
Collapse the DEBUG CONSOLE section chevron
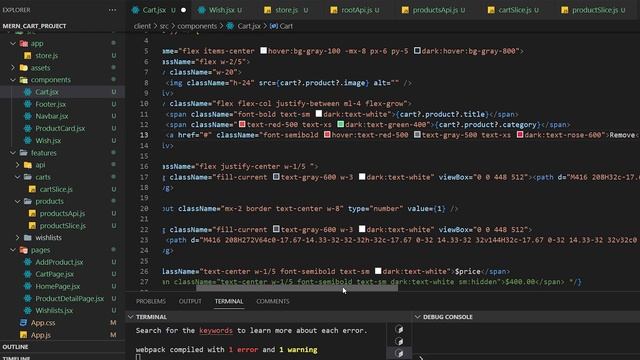pyautogui.click(x=418, y=317)
